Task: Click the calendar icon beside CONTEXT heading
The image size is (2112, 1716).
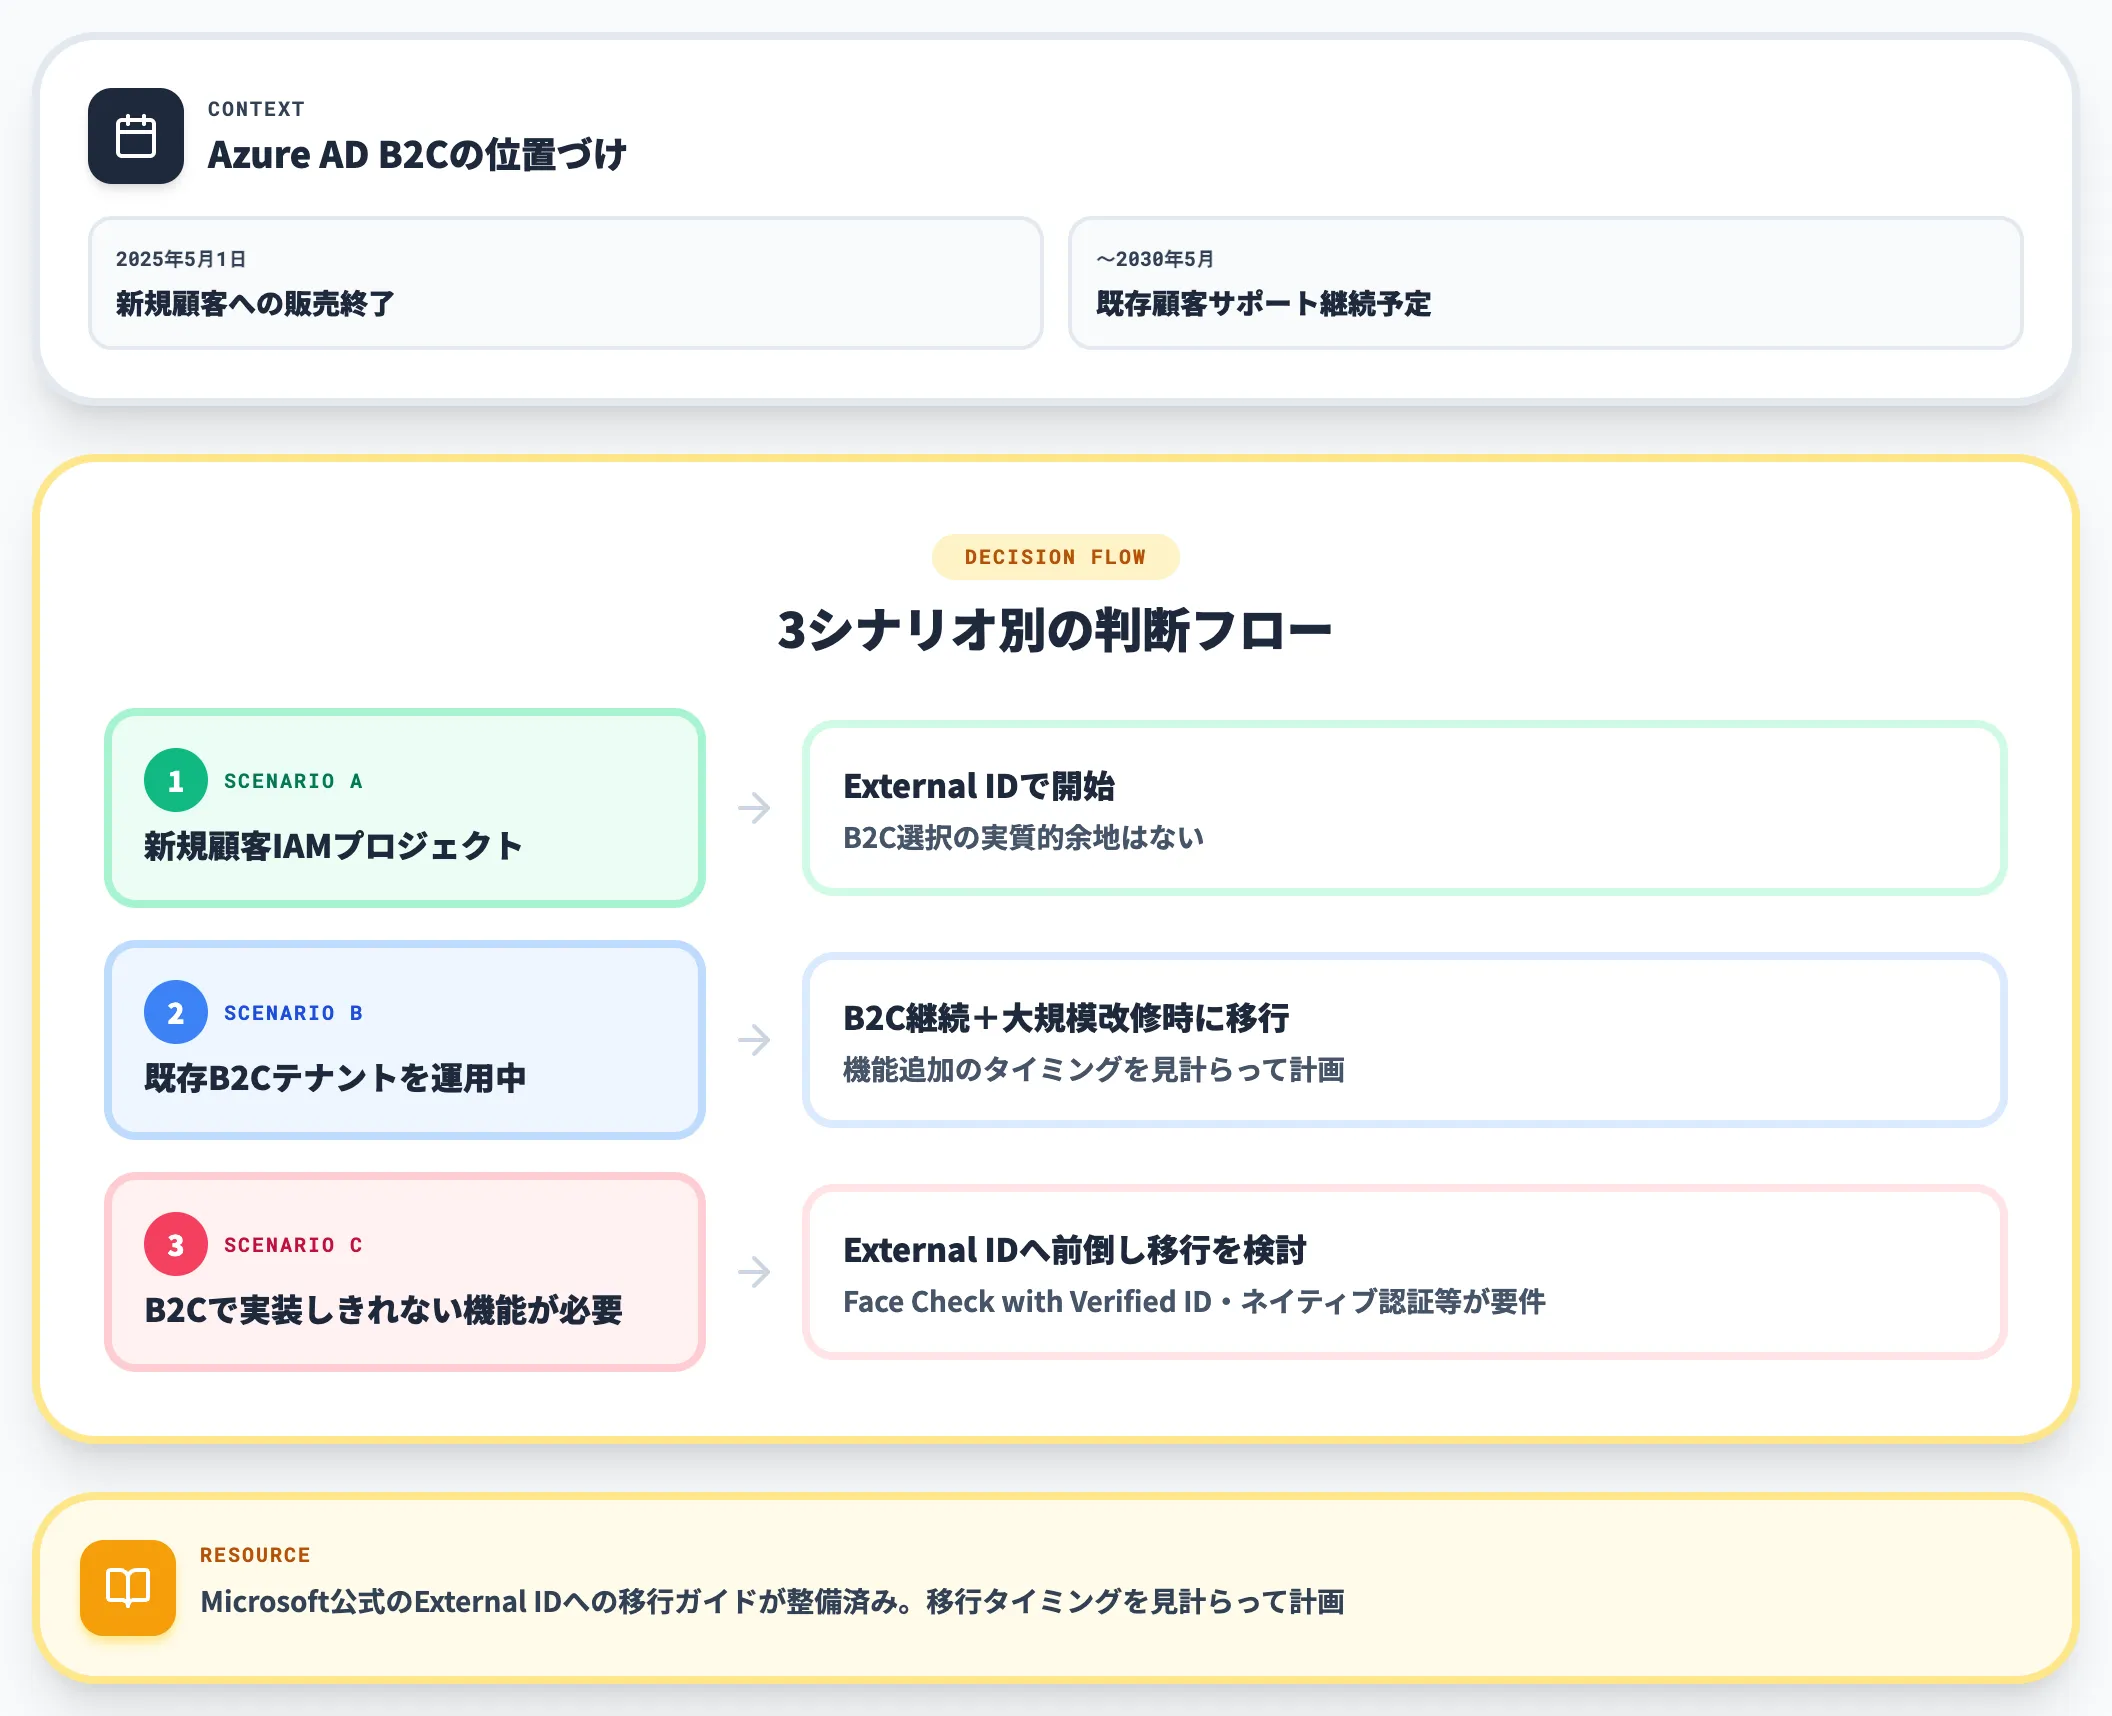Action: 136,136
